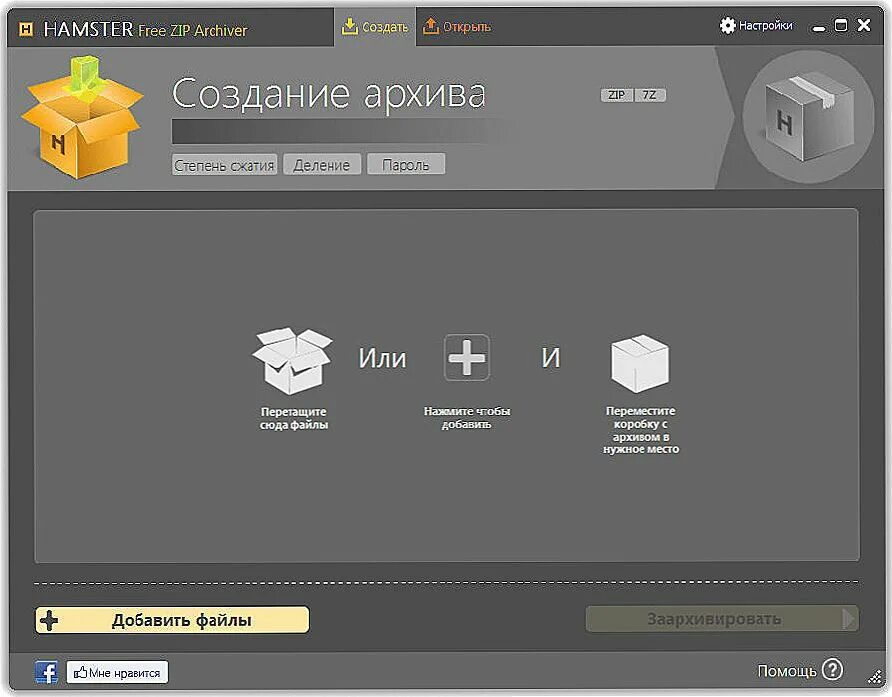Screen dimensions: 892x697
Task: Click Добавить файлы button
Action: [x=172, y=620]
